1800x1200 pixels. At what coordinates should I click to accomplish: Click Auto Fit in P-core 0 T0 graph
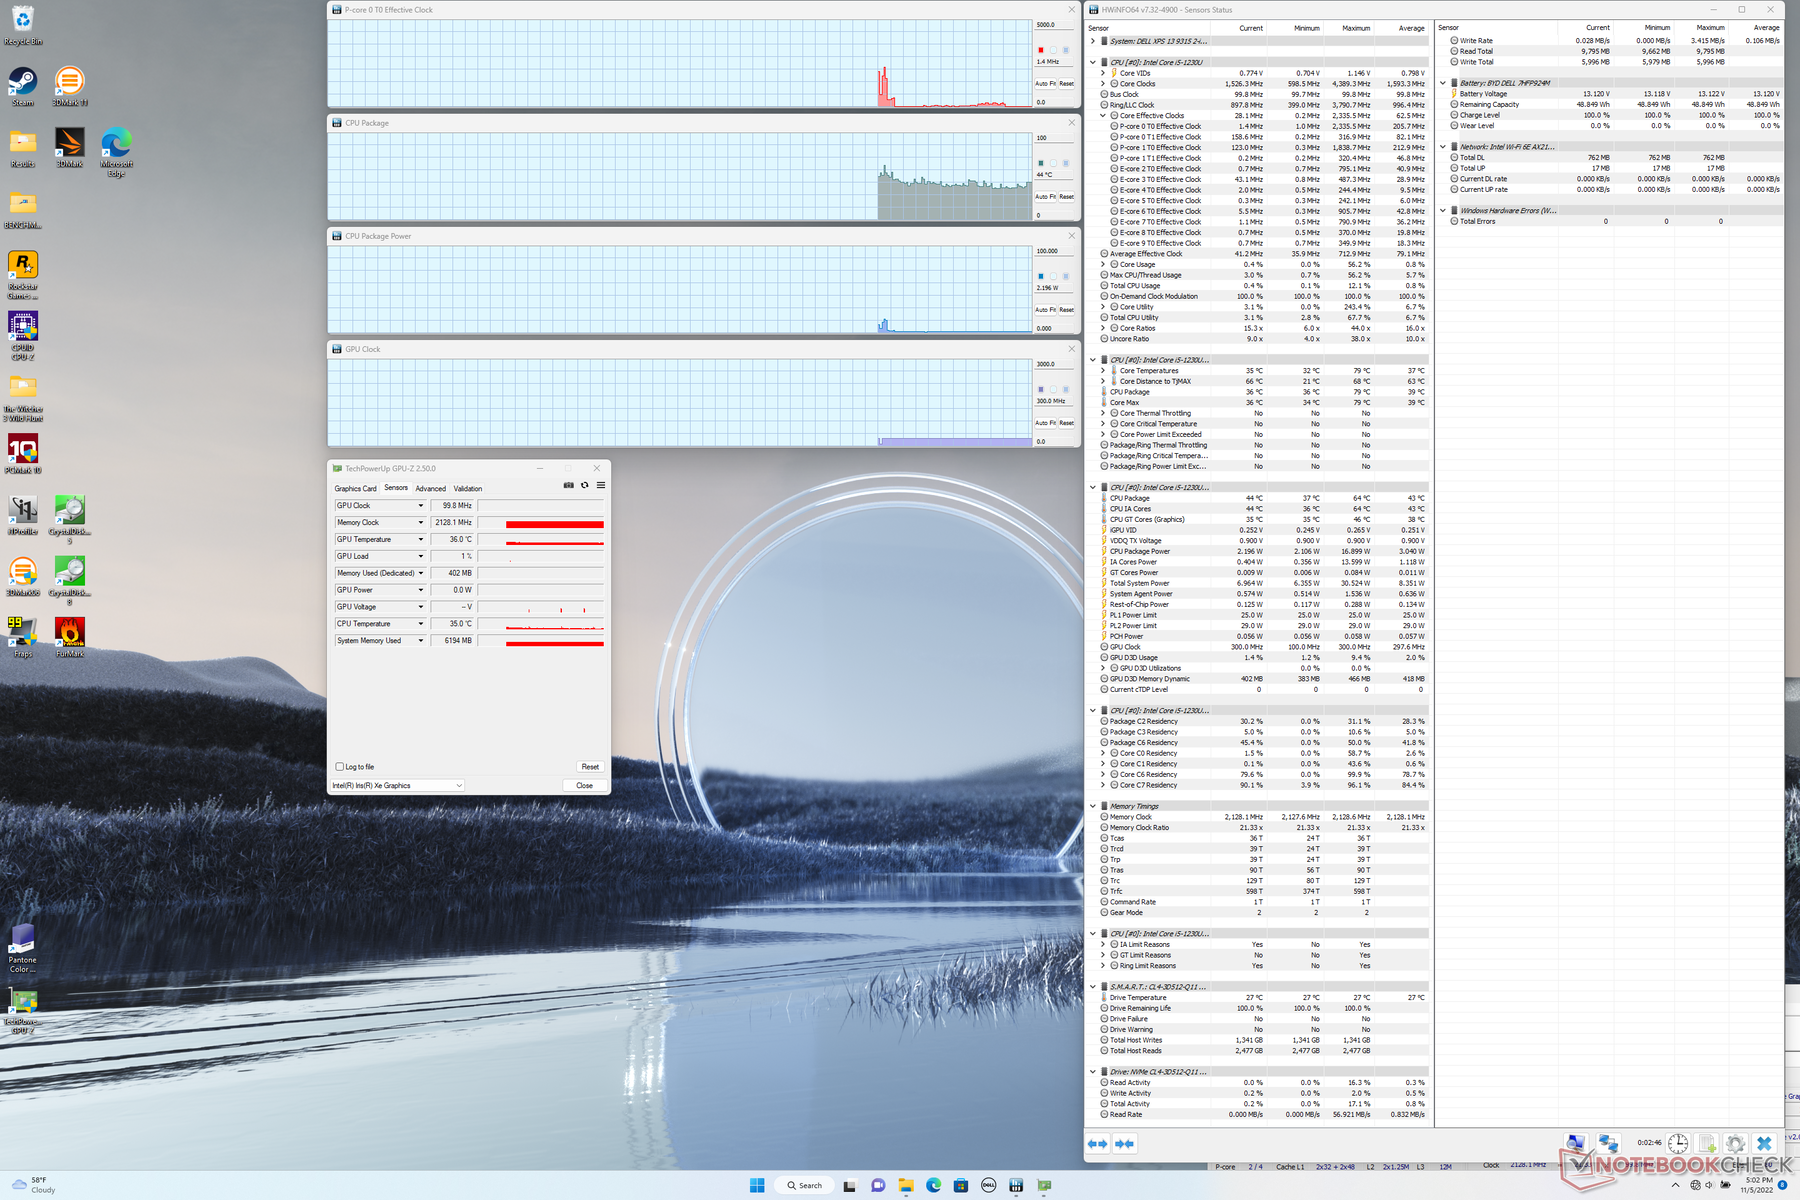pyautogui.click(x=1045, y=84)
